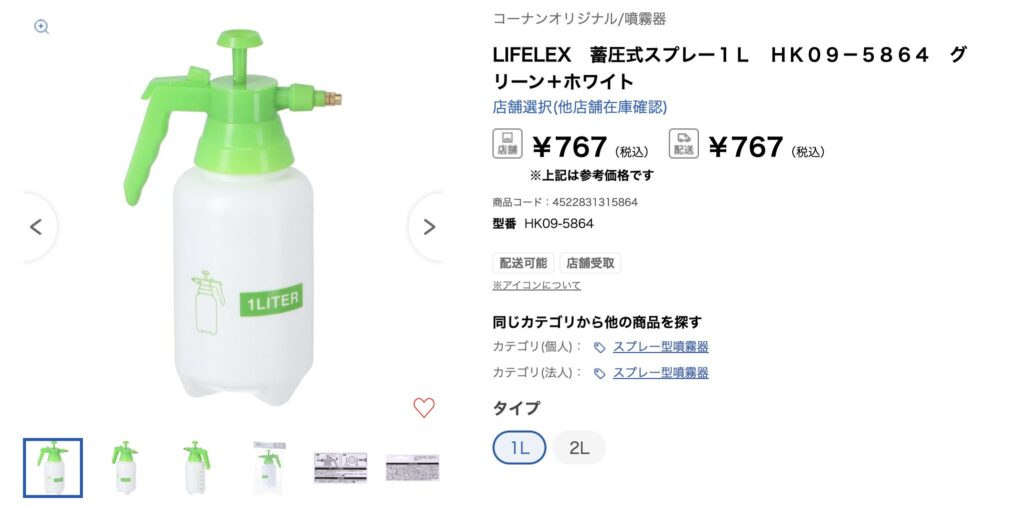Open スプレー型噴霧器 link for カテゴリ(法人)

660,373
